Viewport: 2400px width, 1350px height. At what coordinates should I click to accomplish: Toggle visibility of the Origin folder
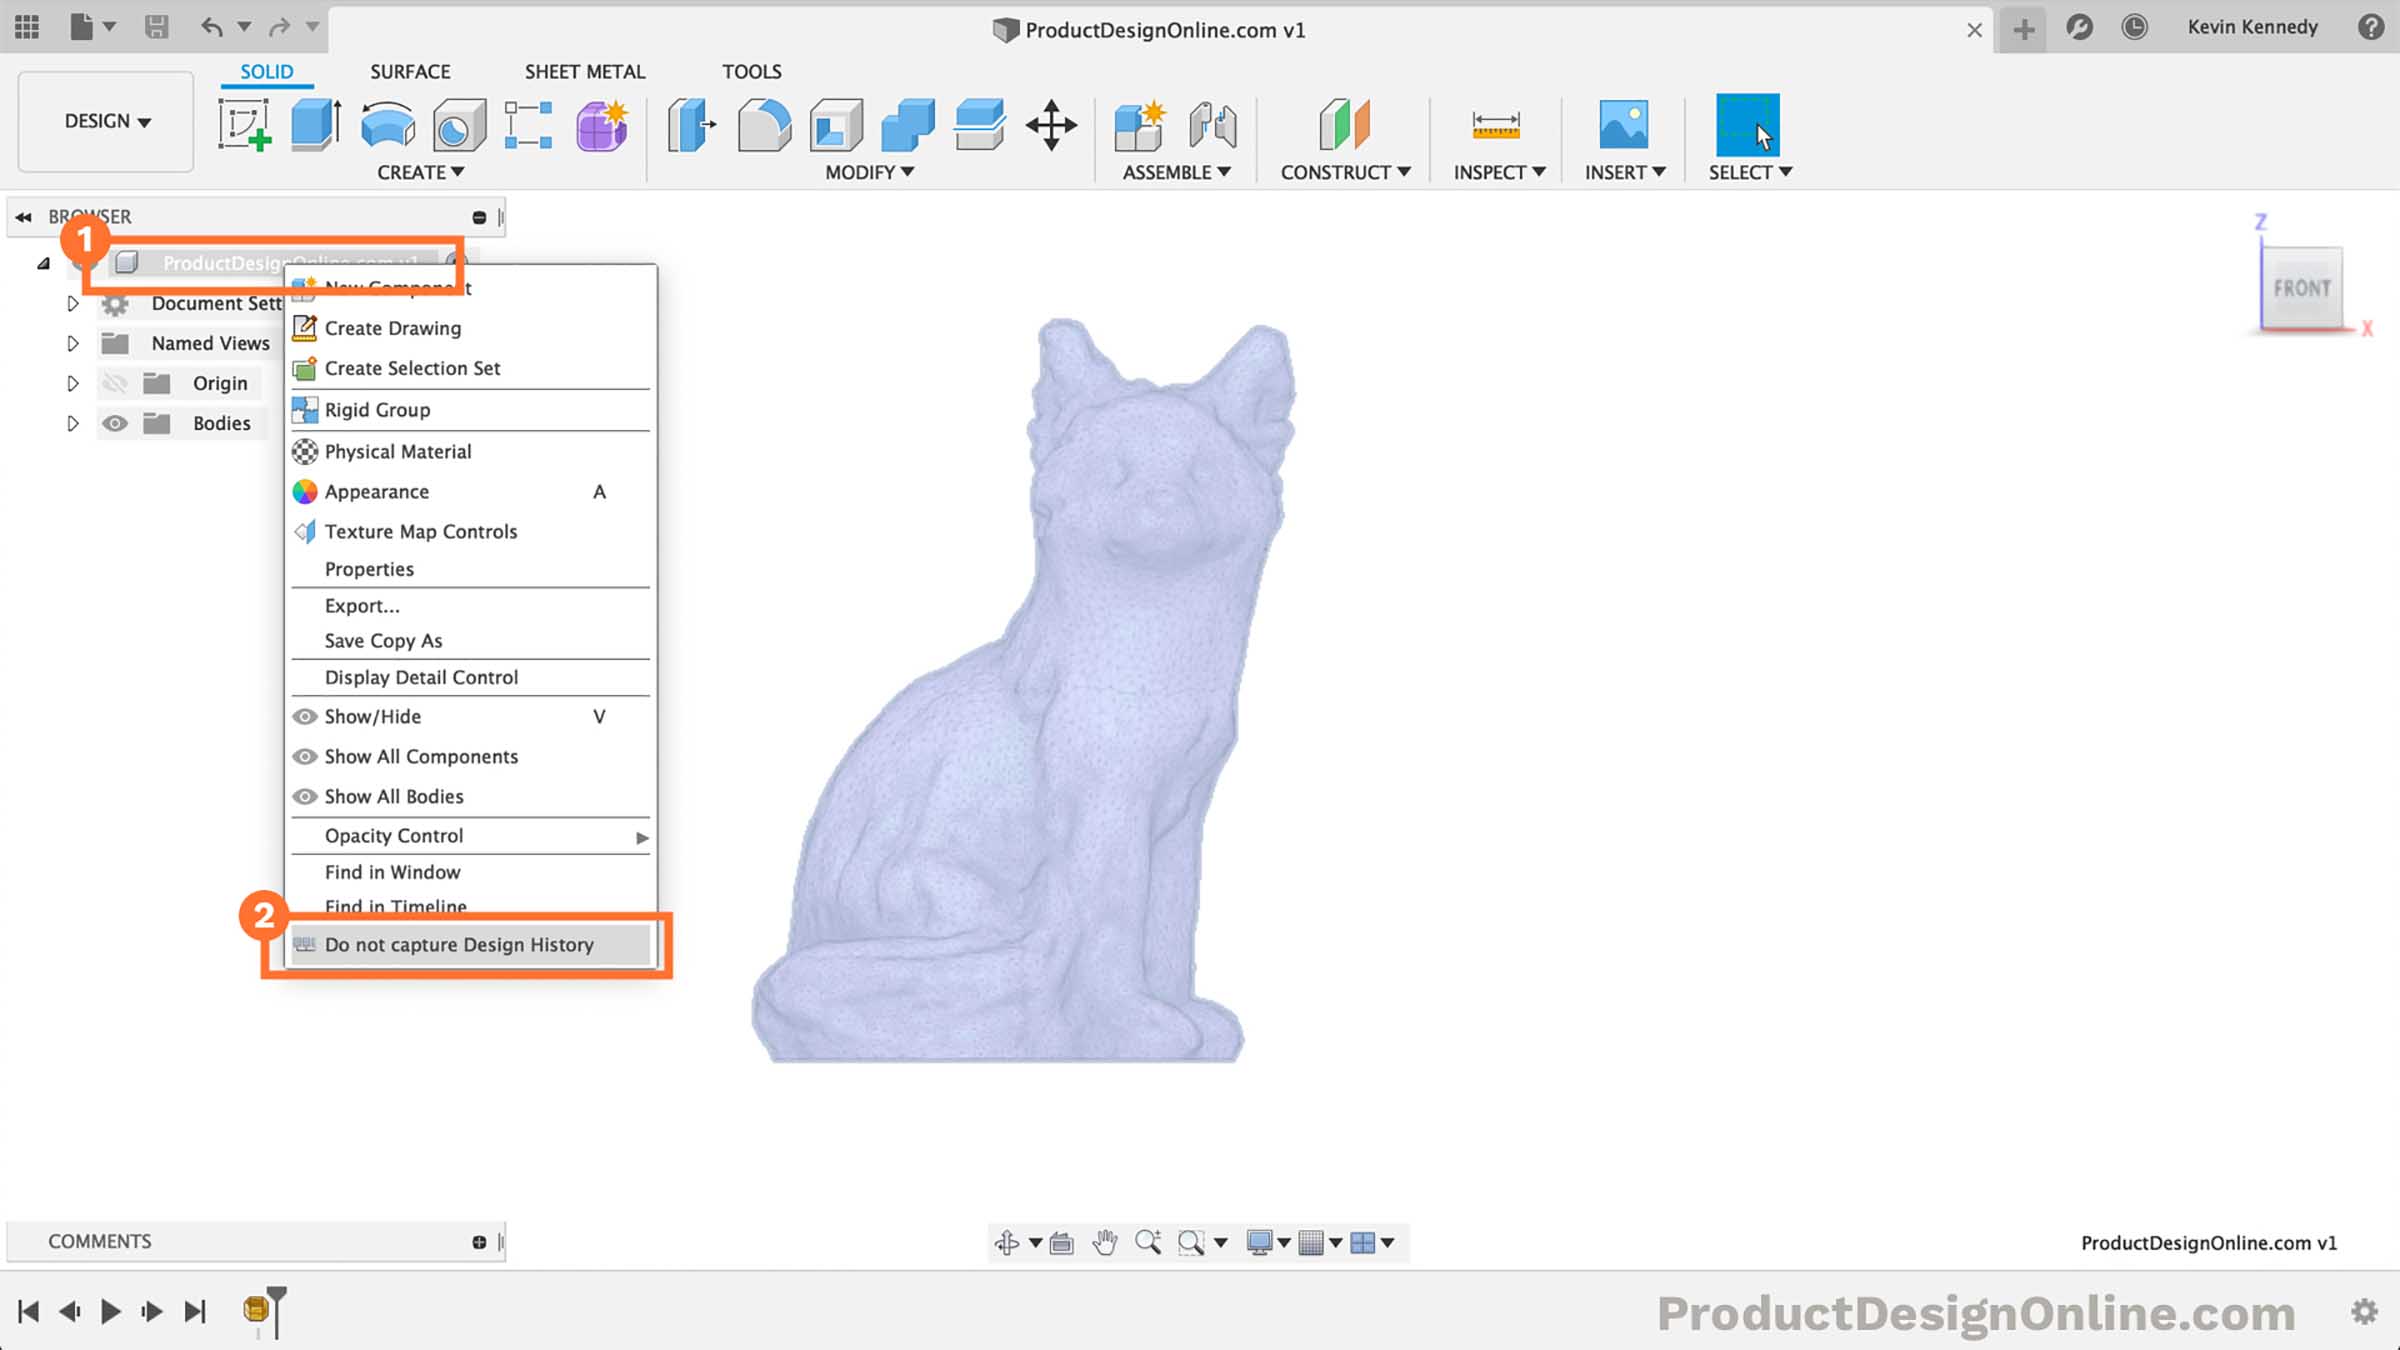click(115, 383)
